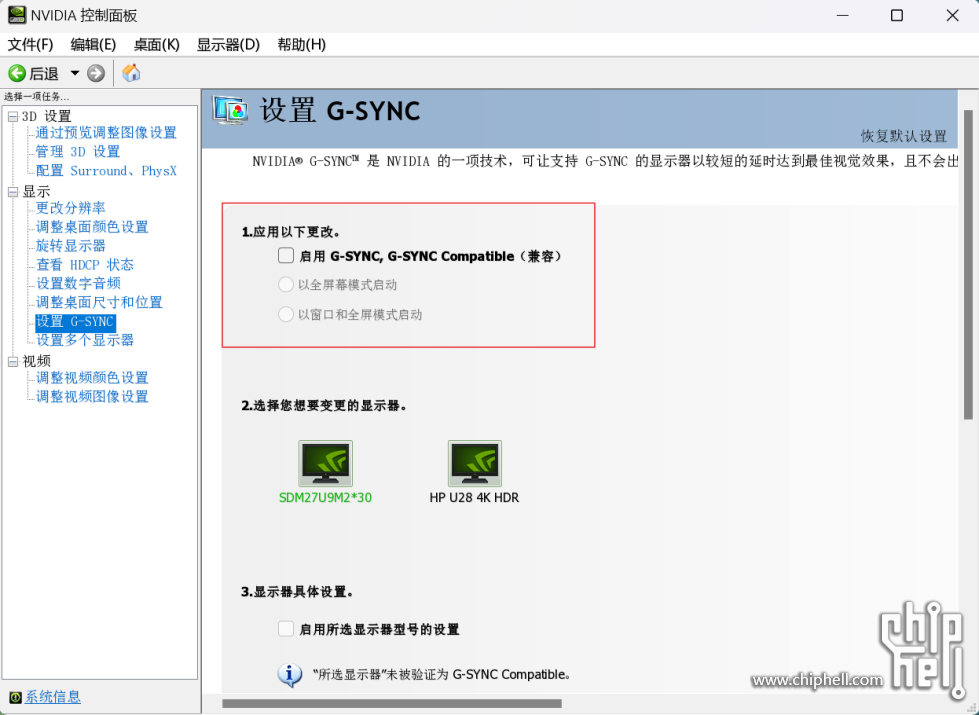
Task: Select the SDM27U9M2*30 monitor icon
Action: click(325, 463)
